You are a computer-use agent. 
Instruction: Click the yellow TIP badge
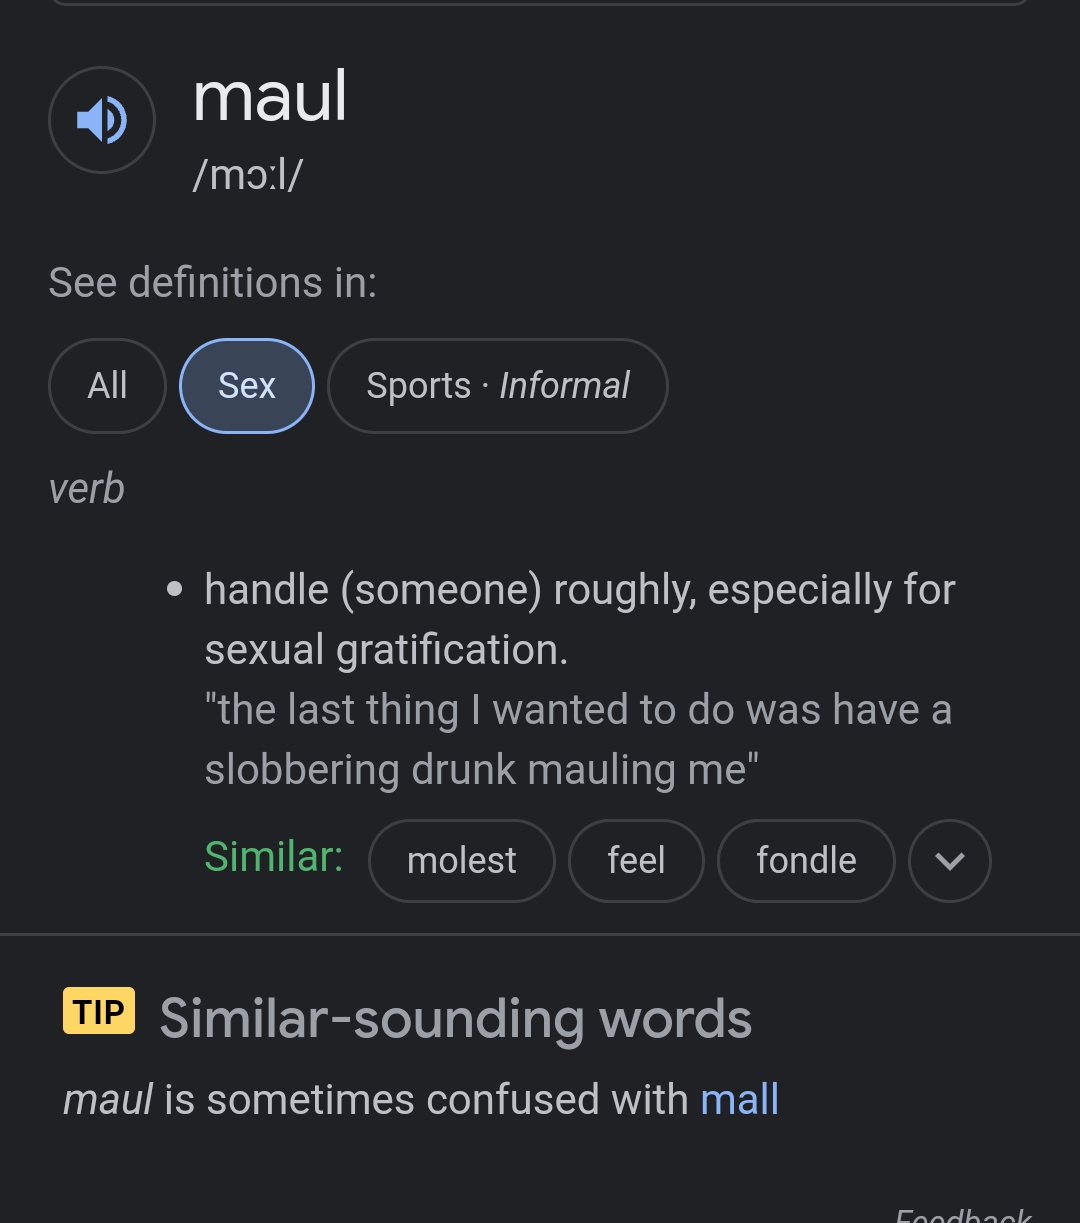coord(99,1011)
